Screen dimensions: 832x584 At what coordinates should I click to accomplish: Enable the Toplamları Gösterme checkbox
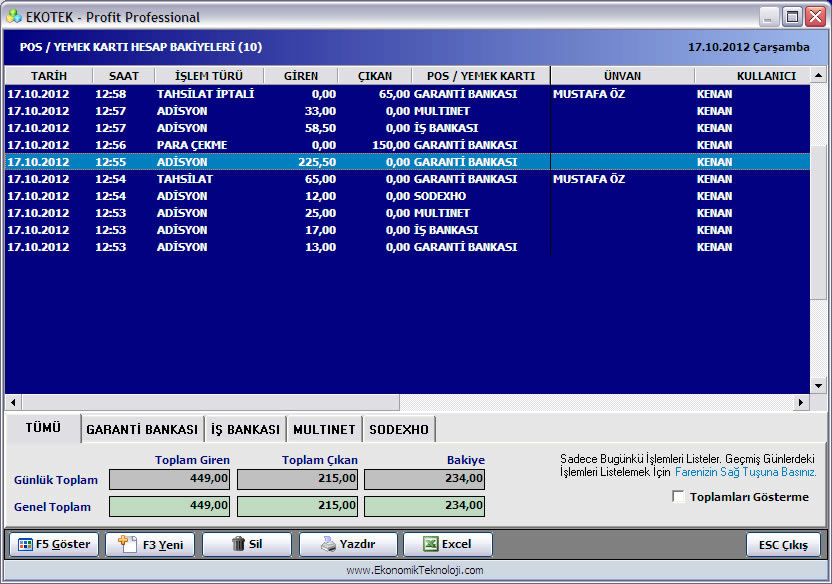pos(678,496)
